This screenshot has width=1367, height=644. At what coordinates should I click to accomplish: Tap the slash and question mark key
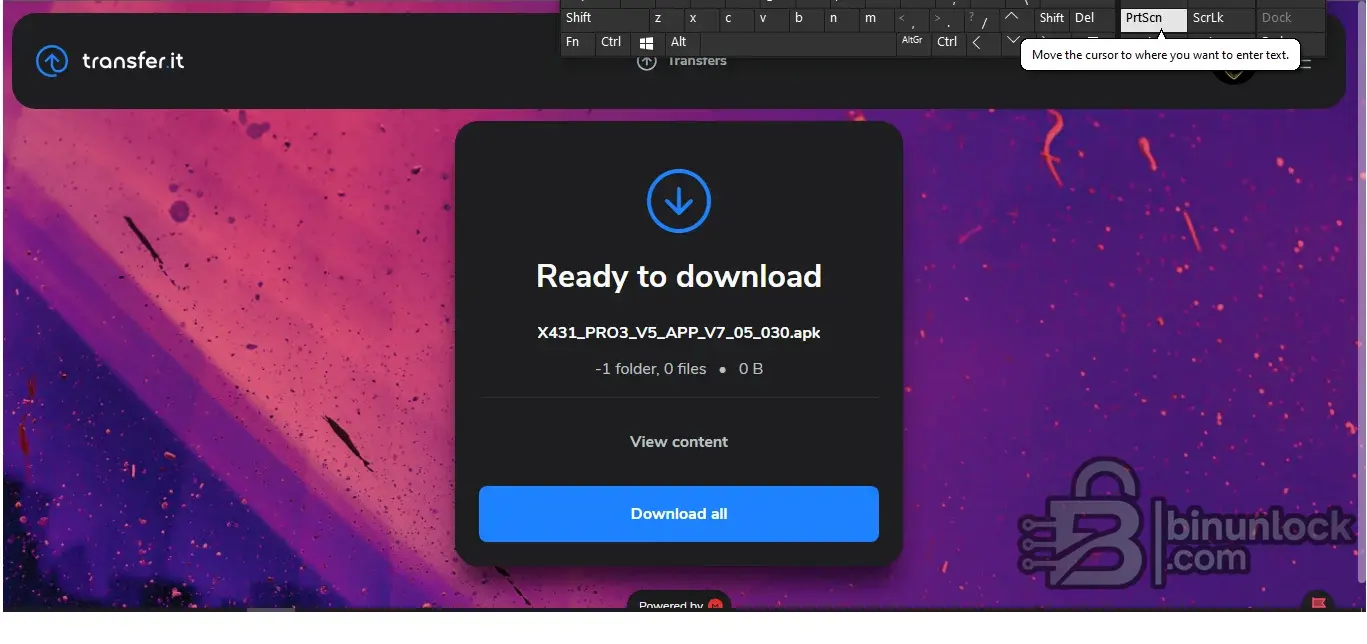[x=981, y=19]
